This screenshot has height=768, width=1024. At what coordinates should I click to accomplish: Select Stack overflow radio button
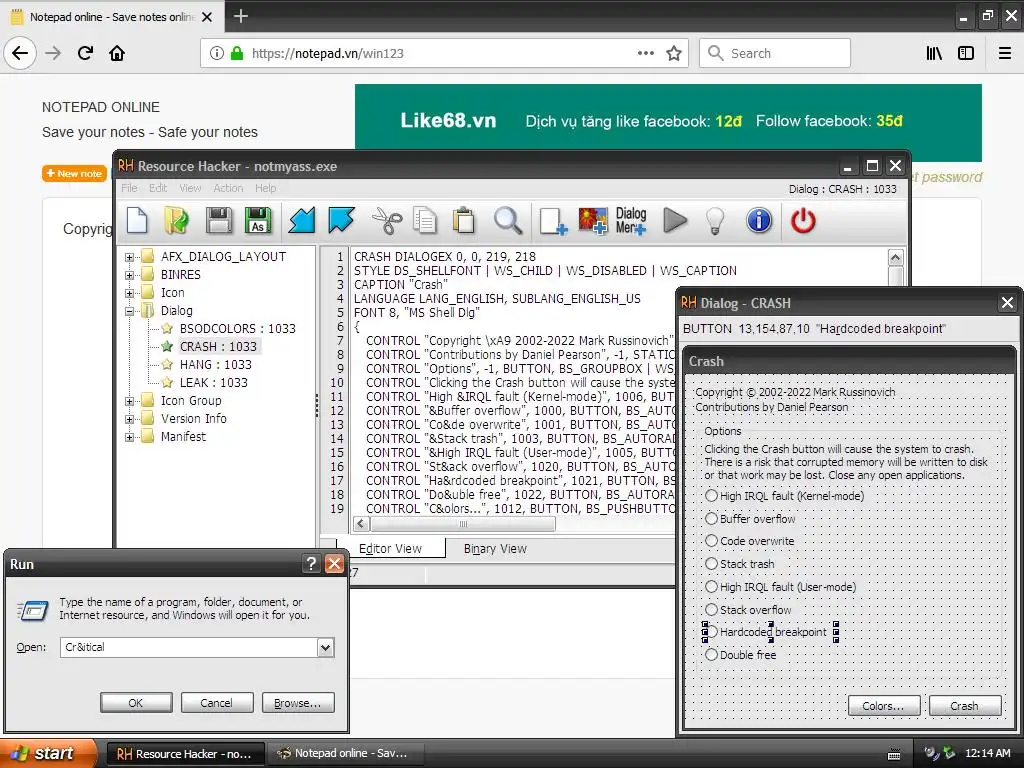[x=711, y=609]
